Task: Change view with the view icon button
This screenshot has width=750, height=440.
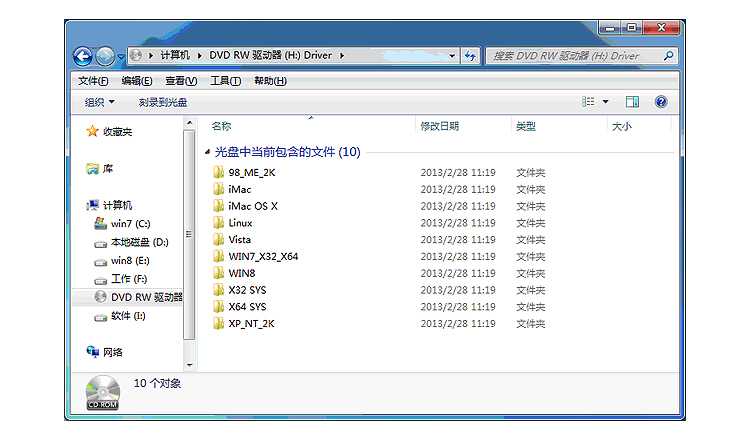Action: click(588, 101)
